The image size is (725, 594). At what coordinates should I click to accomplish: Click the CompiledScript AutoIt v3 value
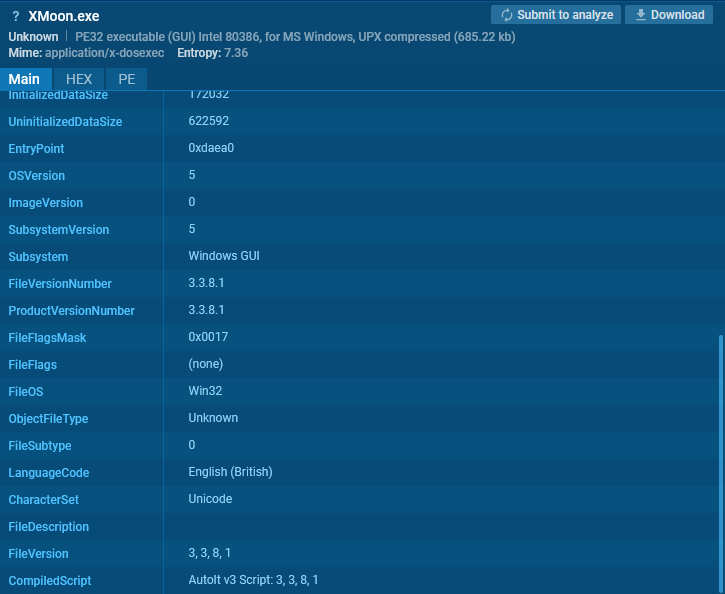point(253,580)
